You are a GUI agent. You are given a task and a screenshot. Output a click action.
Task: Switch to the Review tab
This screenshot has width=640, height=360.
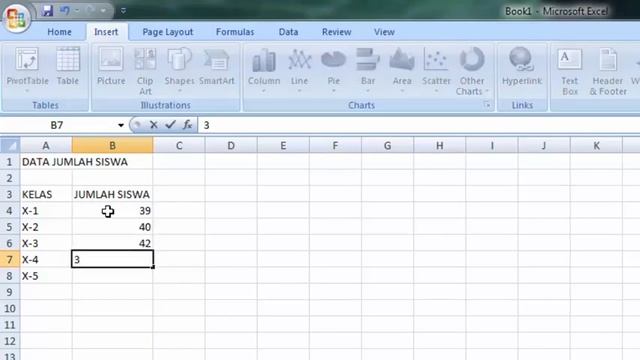336,32
